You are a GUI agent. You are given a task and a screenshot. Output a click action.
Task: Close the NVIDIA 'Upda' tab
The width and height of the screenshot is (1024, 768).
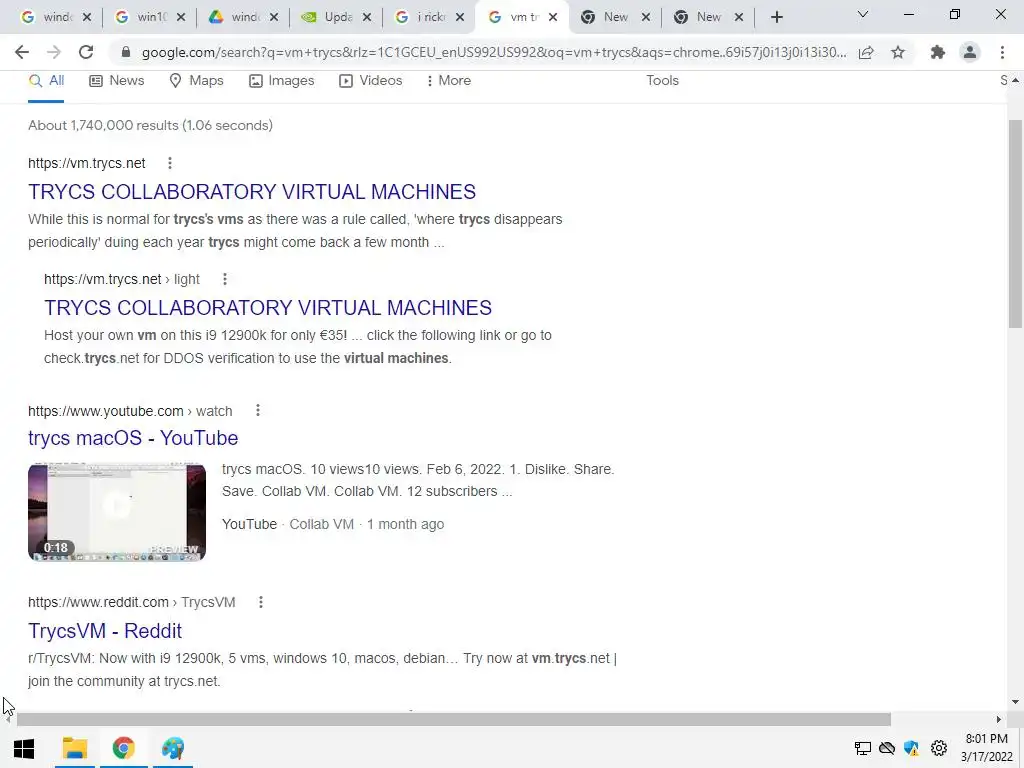(367, 17)
